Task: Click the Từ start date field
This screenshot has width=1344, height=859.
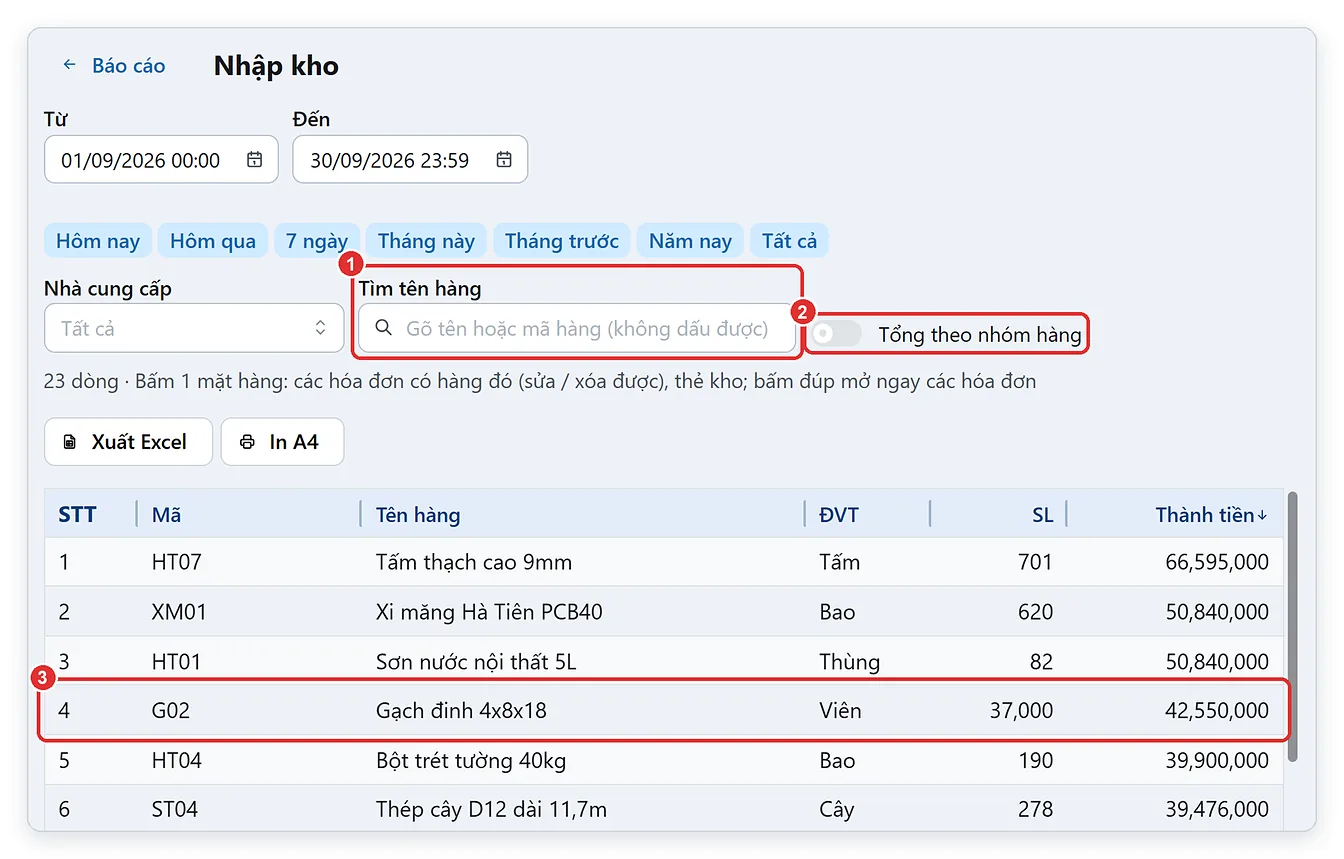Action: point(161,160)
